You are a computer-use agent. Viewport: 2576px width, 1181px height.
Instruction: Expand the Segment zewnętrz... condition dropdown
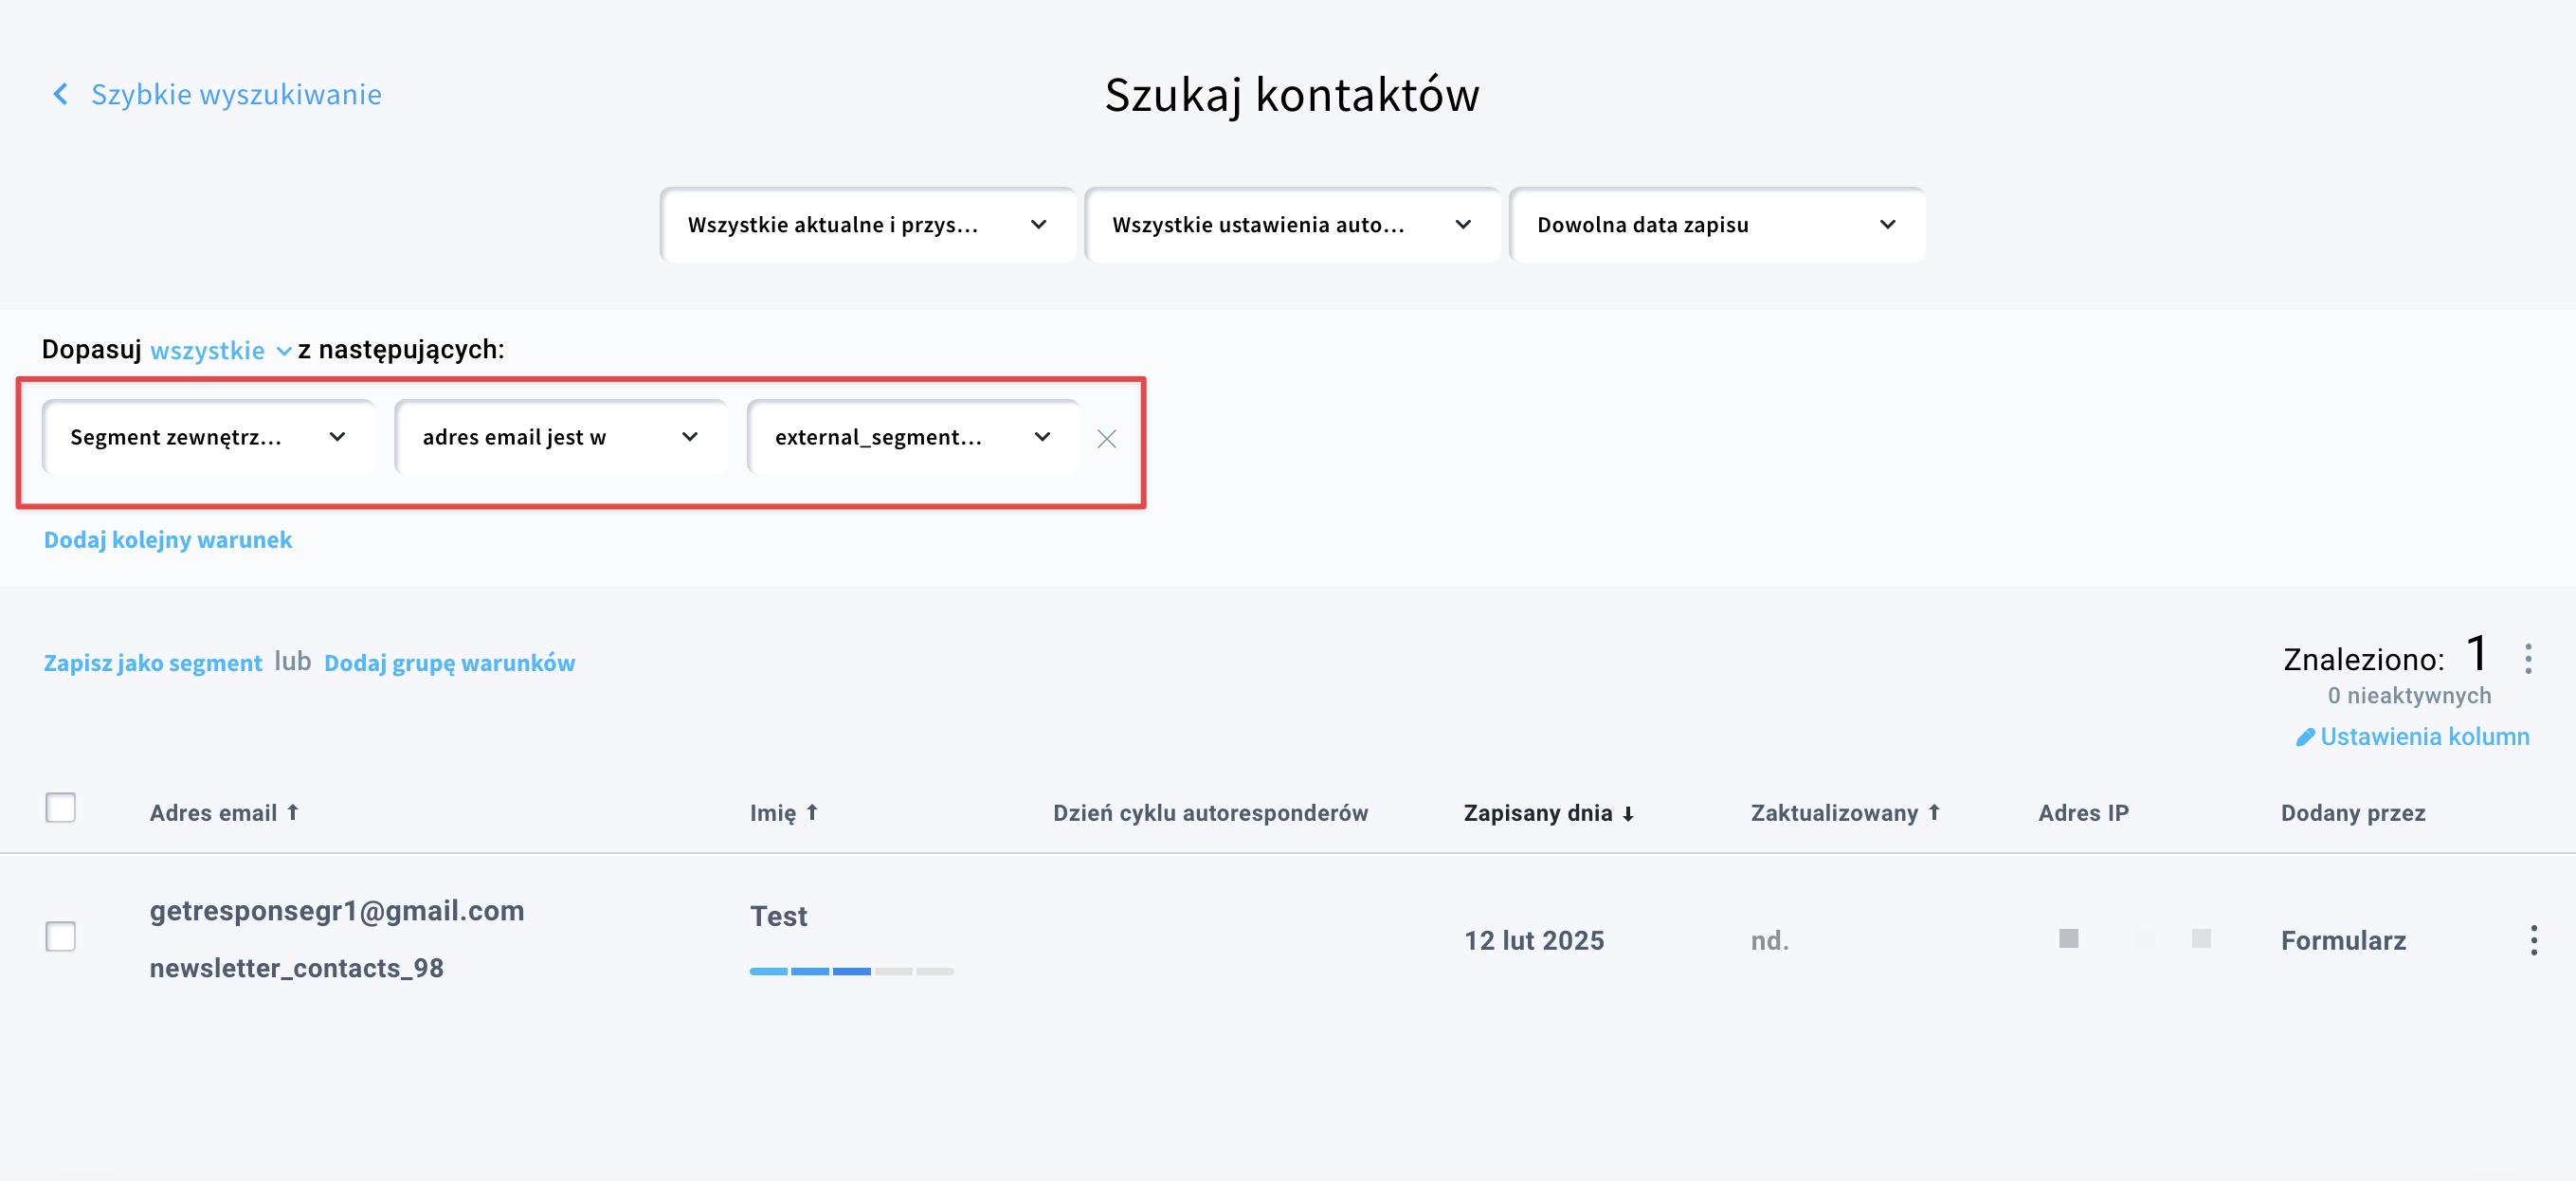[208, 437]
